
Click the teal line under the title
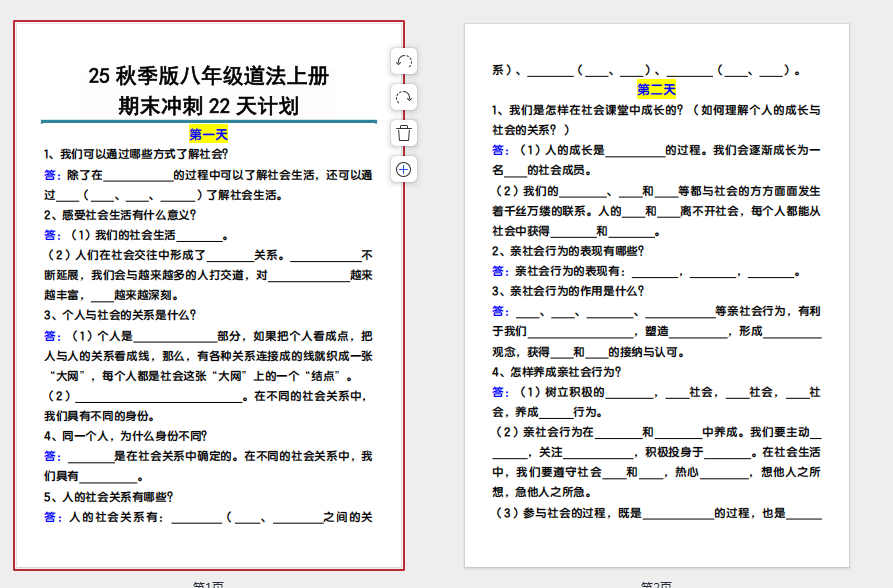[209, 121]
